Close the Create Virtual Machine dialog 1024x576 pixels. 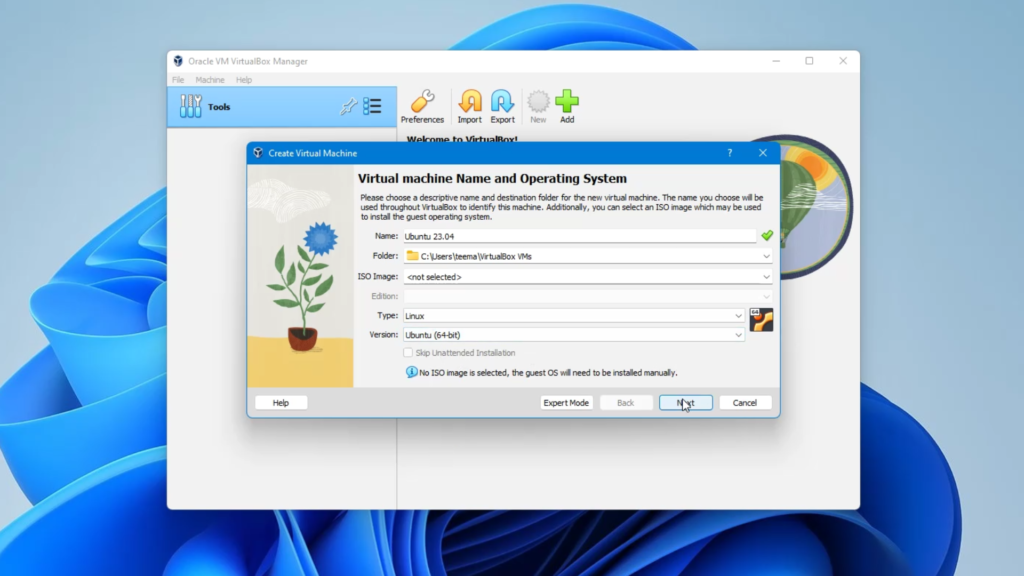point(763,153)
